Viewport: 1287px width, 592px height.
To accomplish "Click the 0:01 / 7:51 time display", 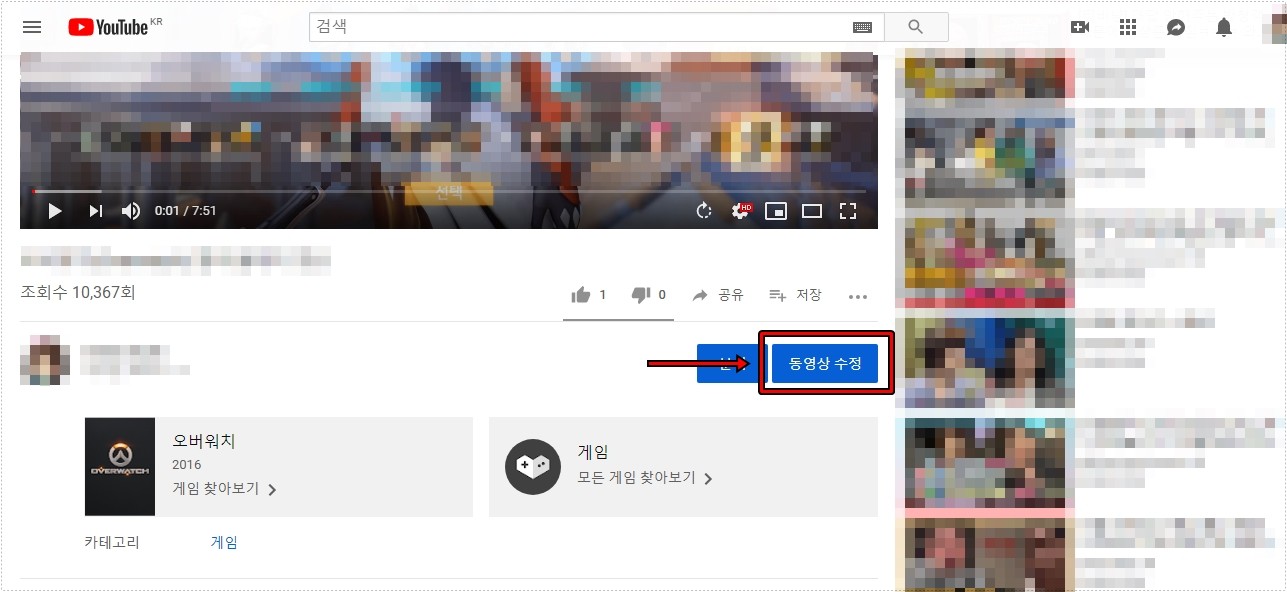I will tap(185, 211).
